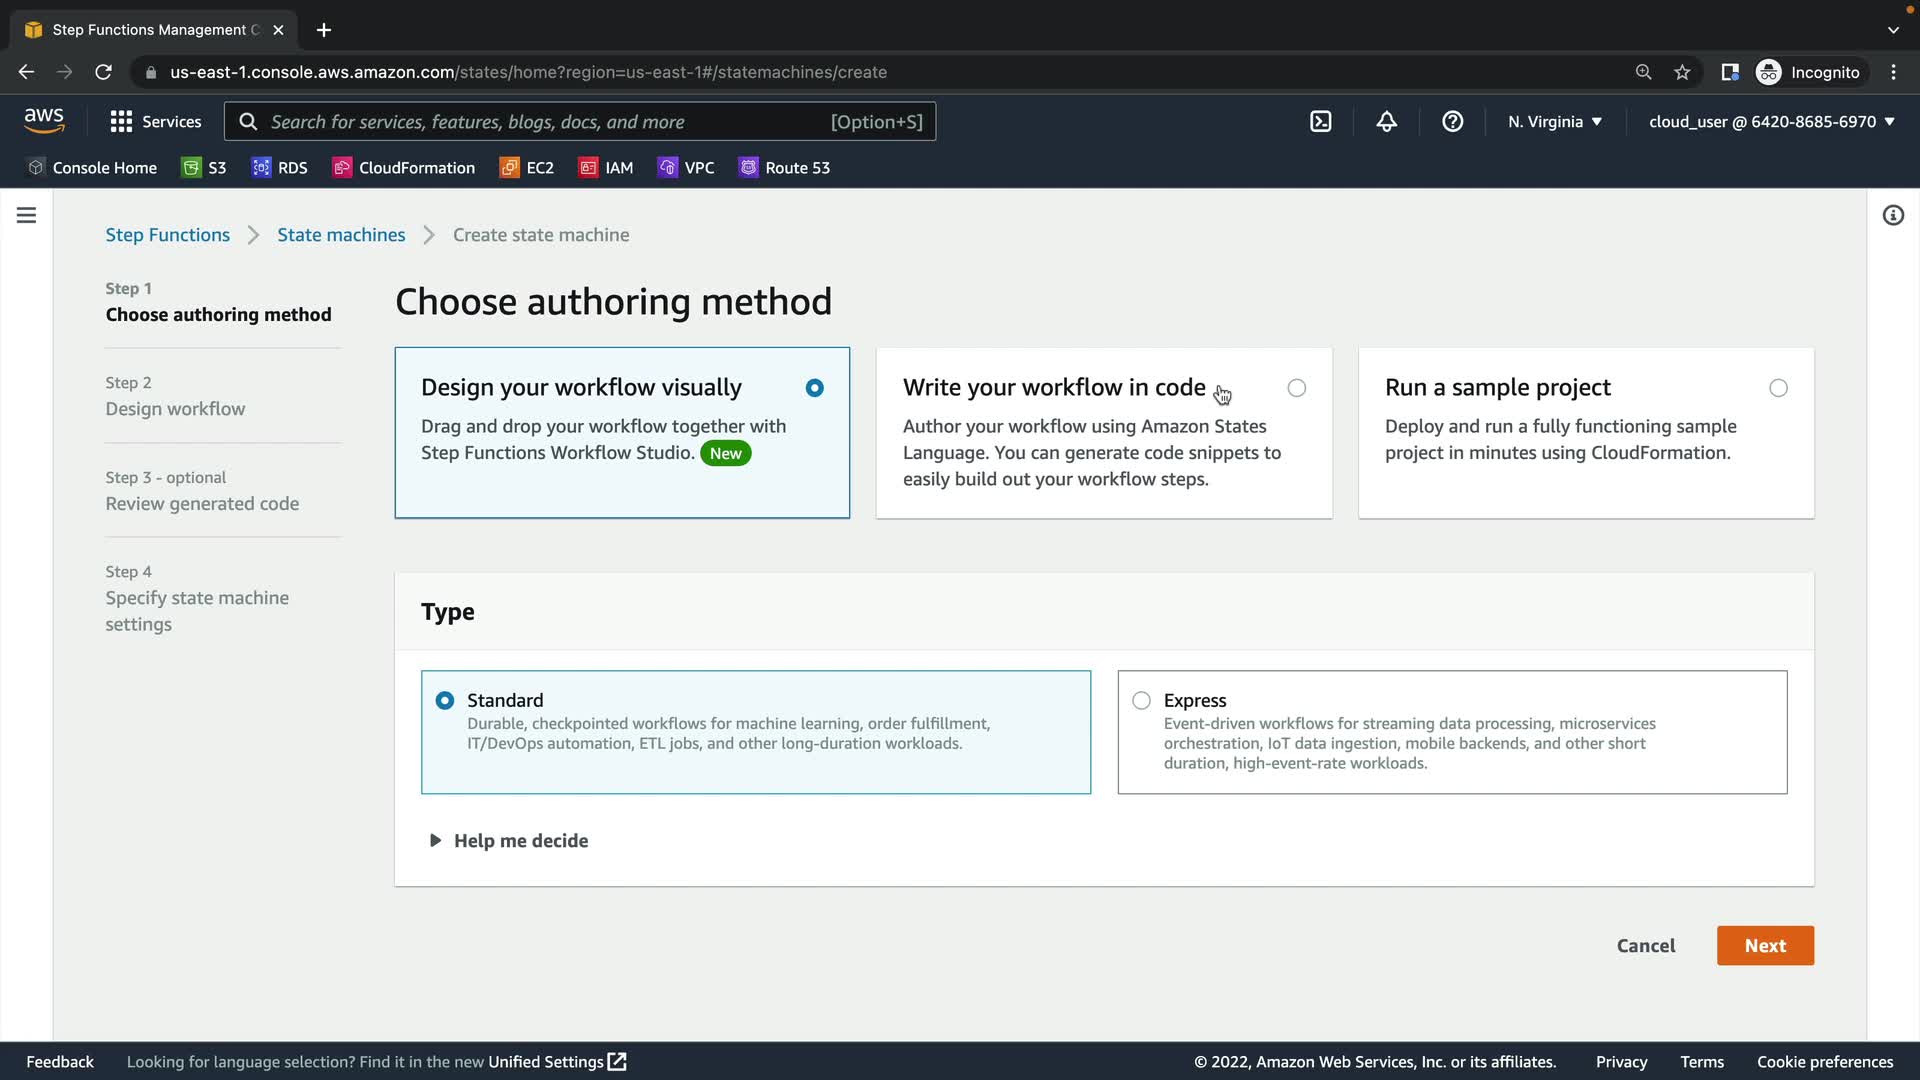The height and width of the screenshot is (1080, 1920).
Task: Open the notifications bell icon
Action: pos(1386,122)
